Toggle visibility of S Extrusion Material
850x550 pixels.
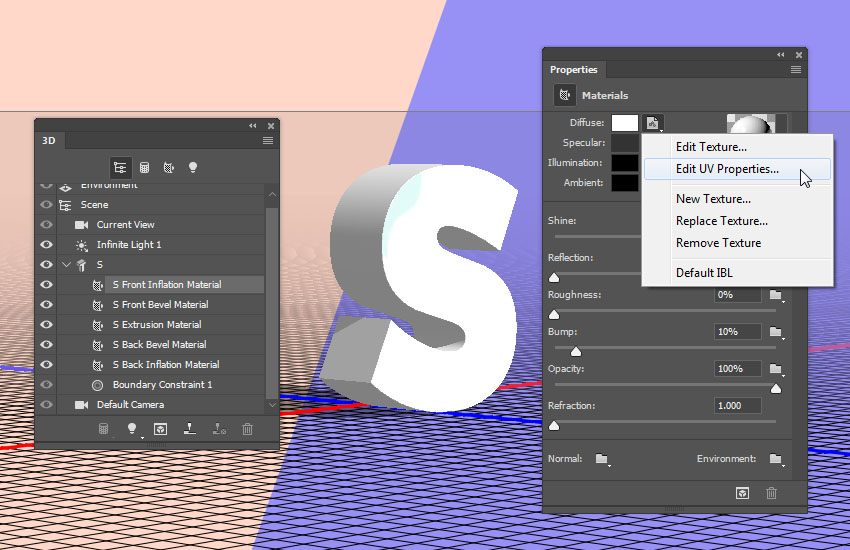(46, 325)
